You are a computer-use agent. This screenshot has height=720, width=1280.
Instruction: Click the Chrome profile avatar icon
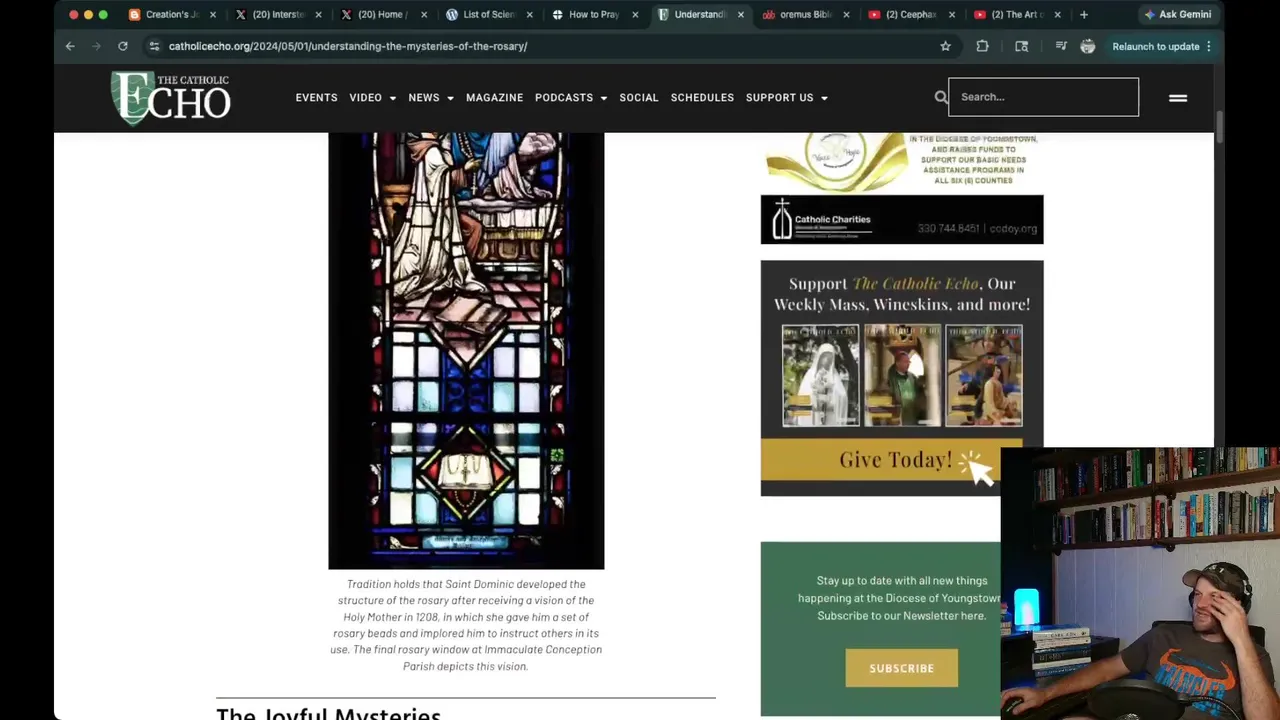pyautogui.click(x=1088, y=46)
